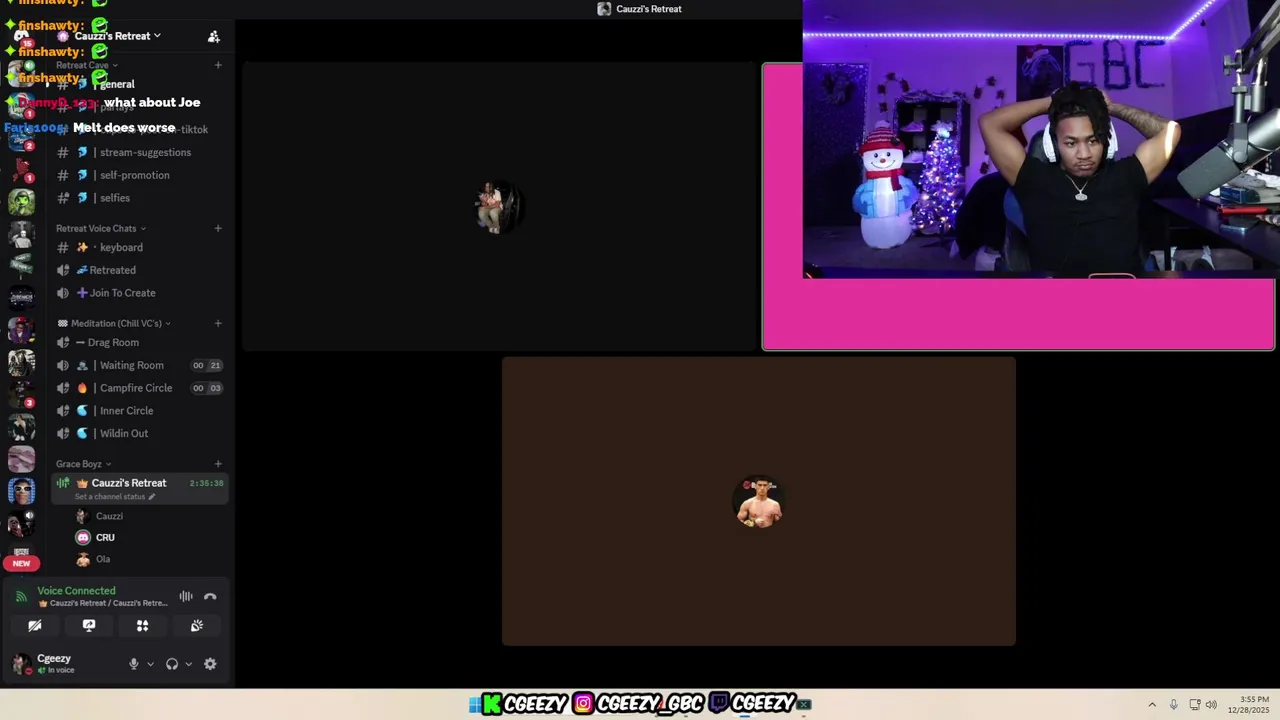Open the Windows Start button
The width and height of the screenshot is (1280, 720).
(x=475, y=704)
